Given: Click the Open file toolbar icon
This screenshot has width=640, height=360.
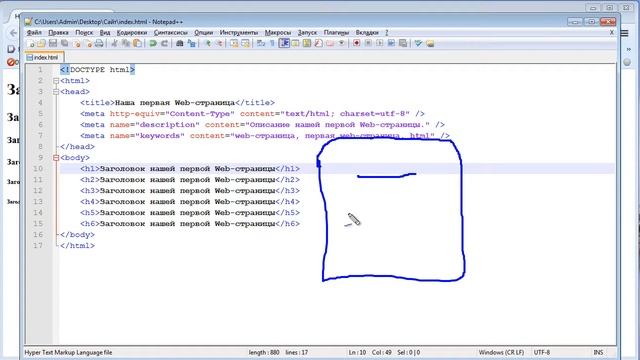Looking at the screenshot, I should (41, 43).
